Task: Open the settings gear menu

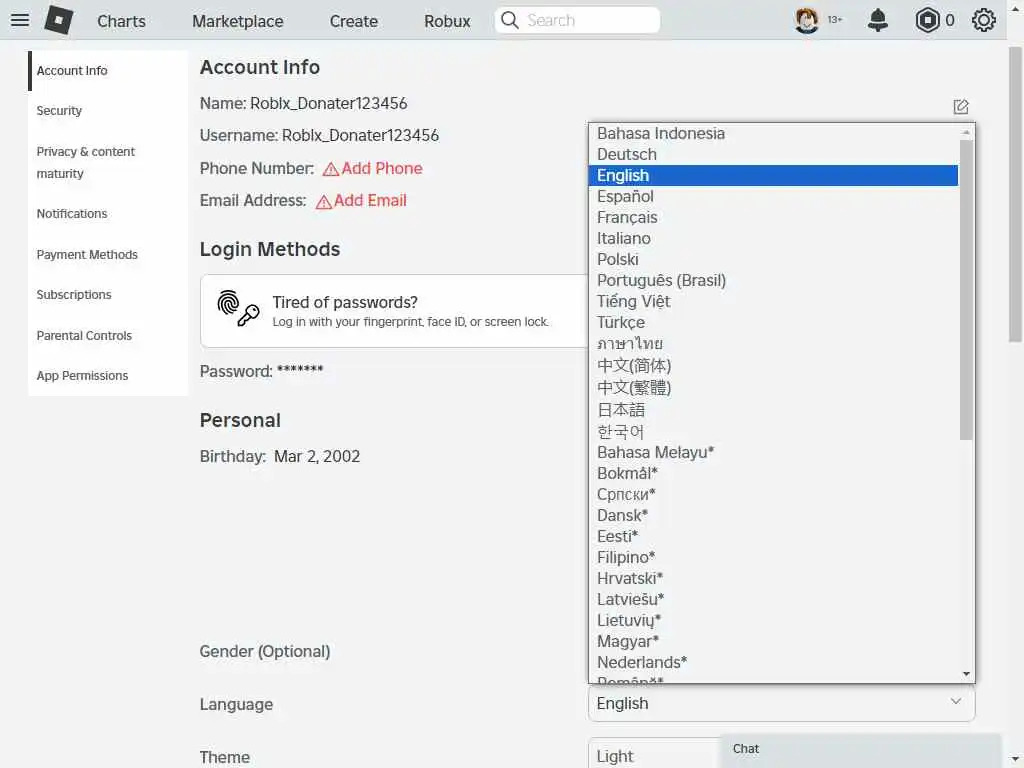Action: (984, 20)
